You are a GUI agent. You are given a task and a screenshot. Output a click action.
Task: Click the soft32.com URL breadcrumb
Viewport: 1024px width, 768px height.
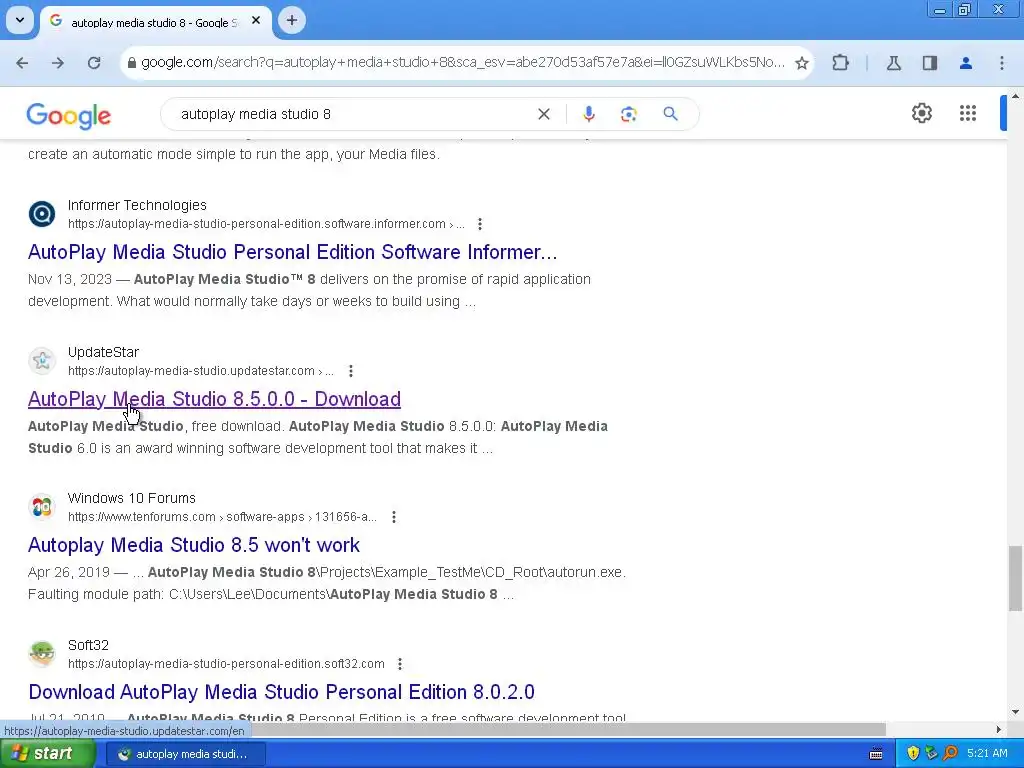pos(226,664)
